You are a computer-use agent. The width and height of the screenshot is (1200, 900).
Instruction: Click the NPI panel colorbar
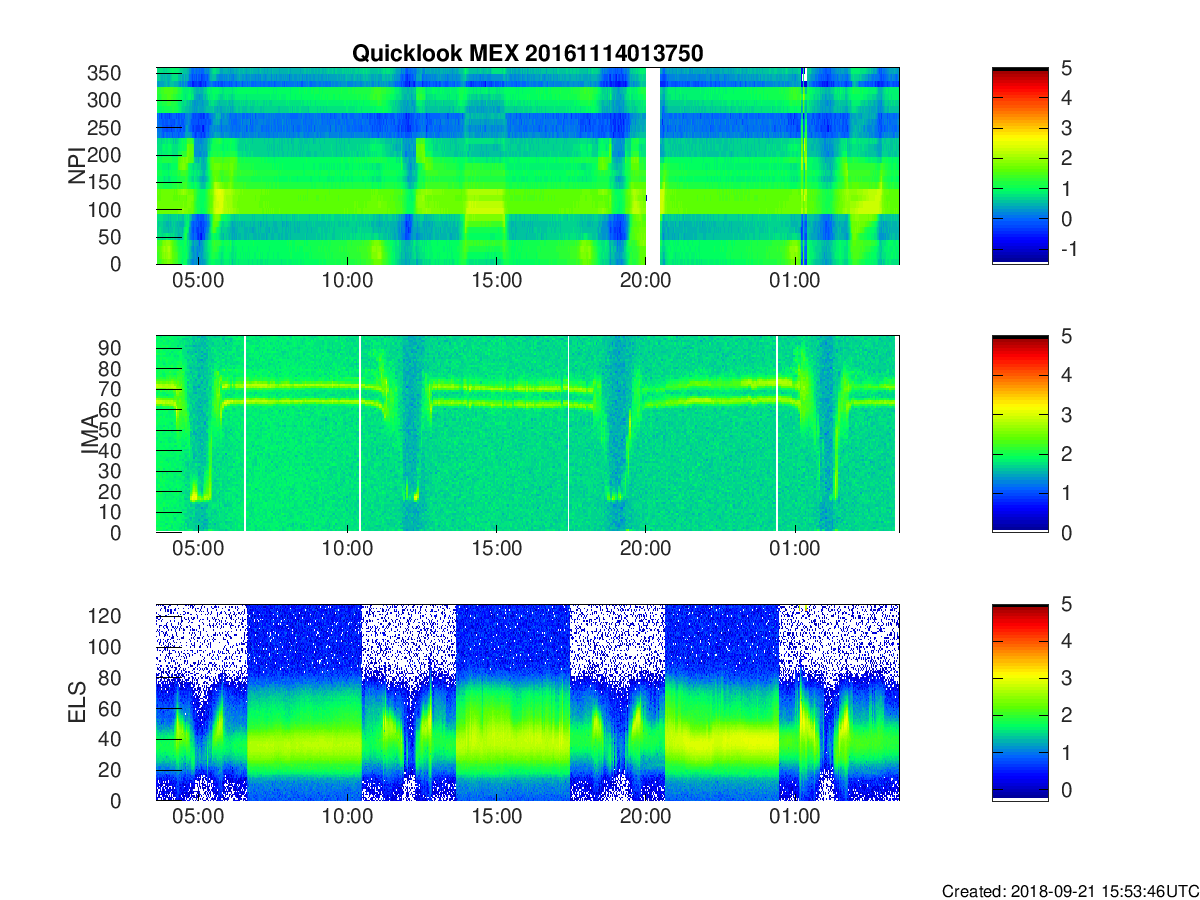1020,166
